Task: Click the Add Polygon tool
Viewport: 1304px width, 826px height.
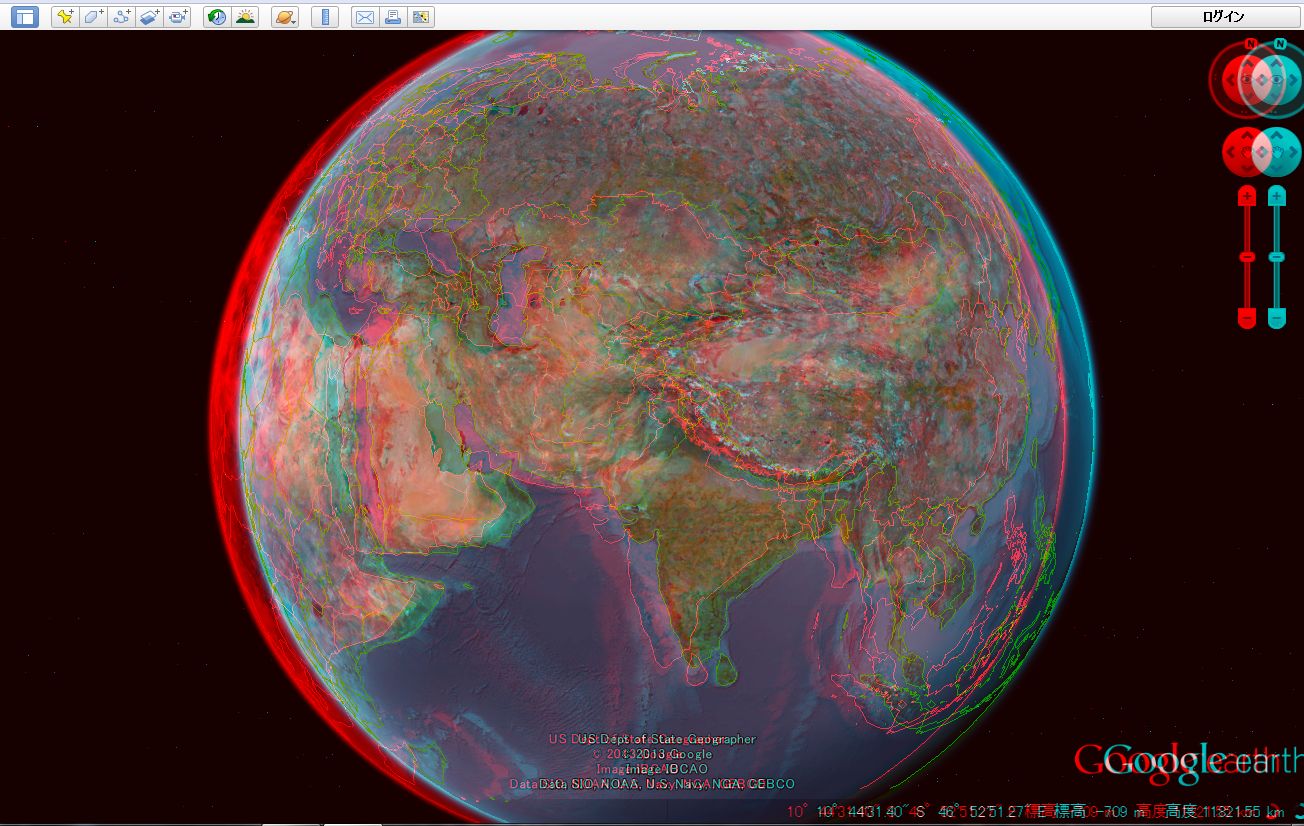Action: click(93, 17)
